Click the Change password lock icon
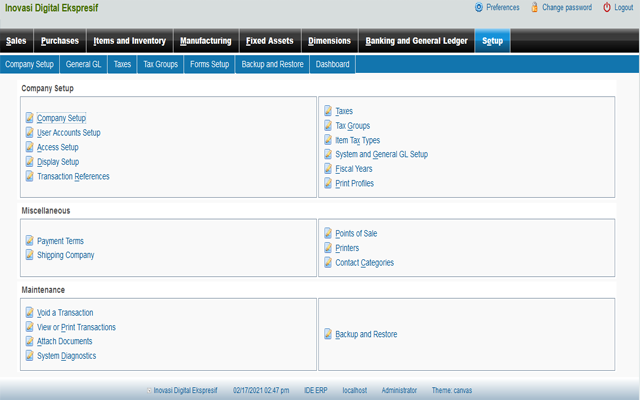 point(534,7)
